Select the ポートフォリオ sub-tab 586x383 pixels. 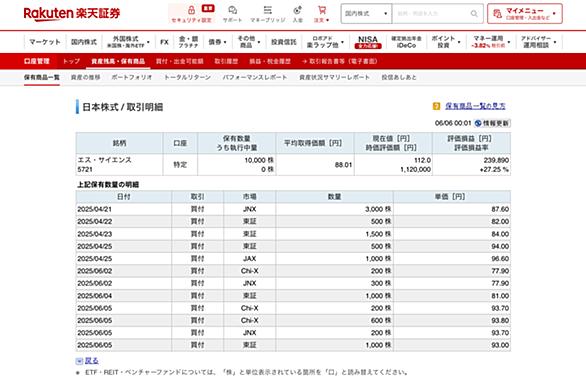click(x=132, y=77)
